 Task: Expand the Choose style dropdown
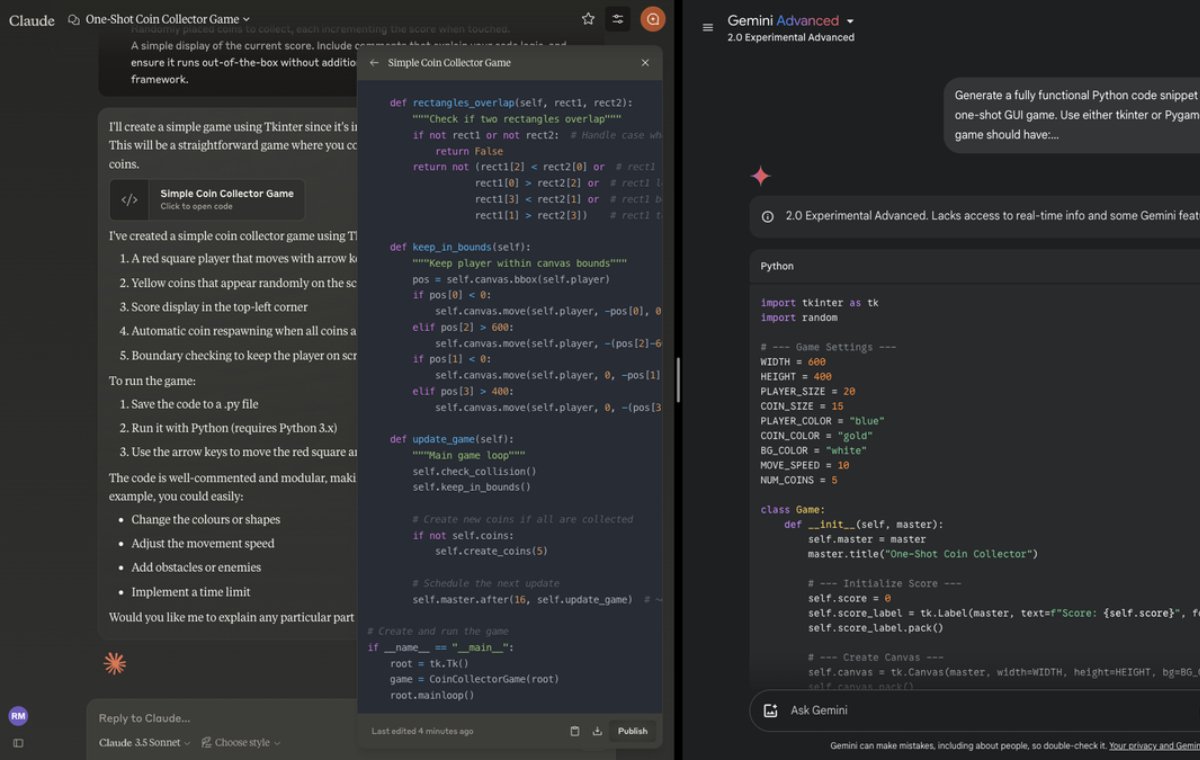point(243,742)
